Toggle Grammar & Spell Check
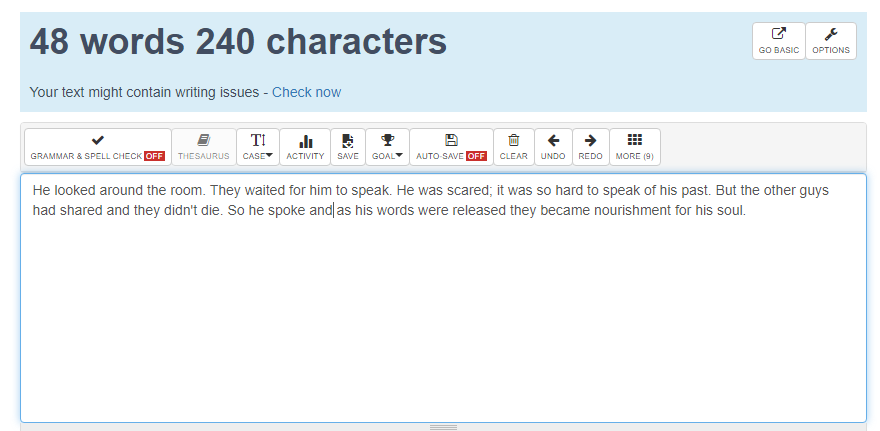Viewport: 880px width, 431px height. 98,147
